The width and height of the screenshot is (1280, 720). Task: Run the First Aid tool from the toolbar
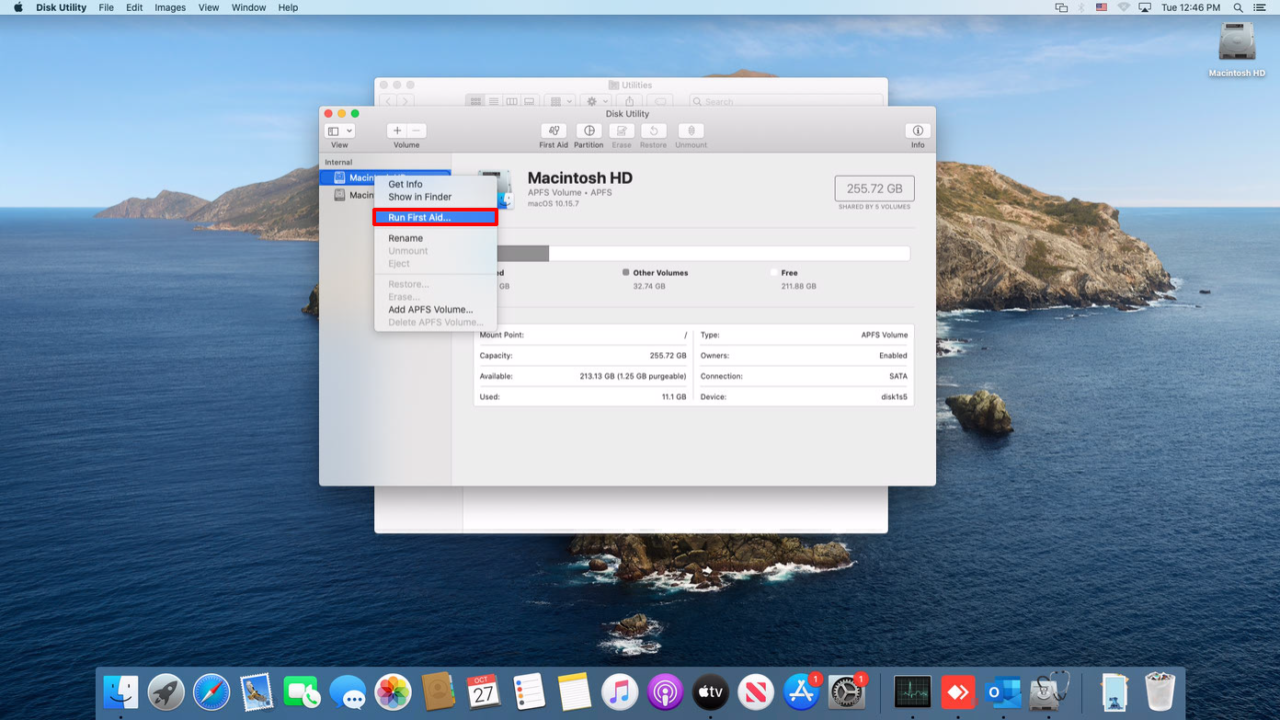point(553,134)
